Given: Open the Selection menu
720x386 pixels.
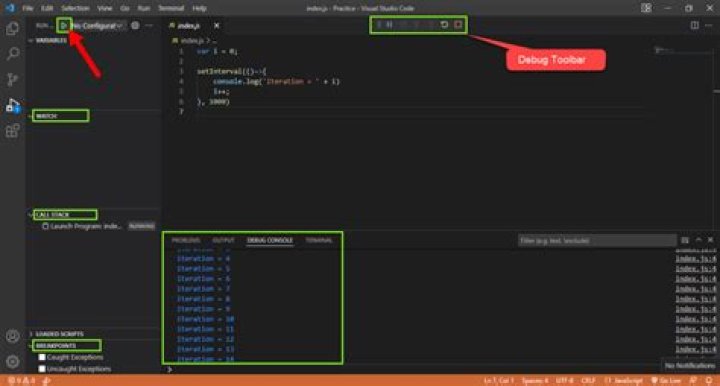Looking at the screenshot, I should (x=75, y=8).
